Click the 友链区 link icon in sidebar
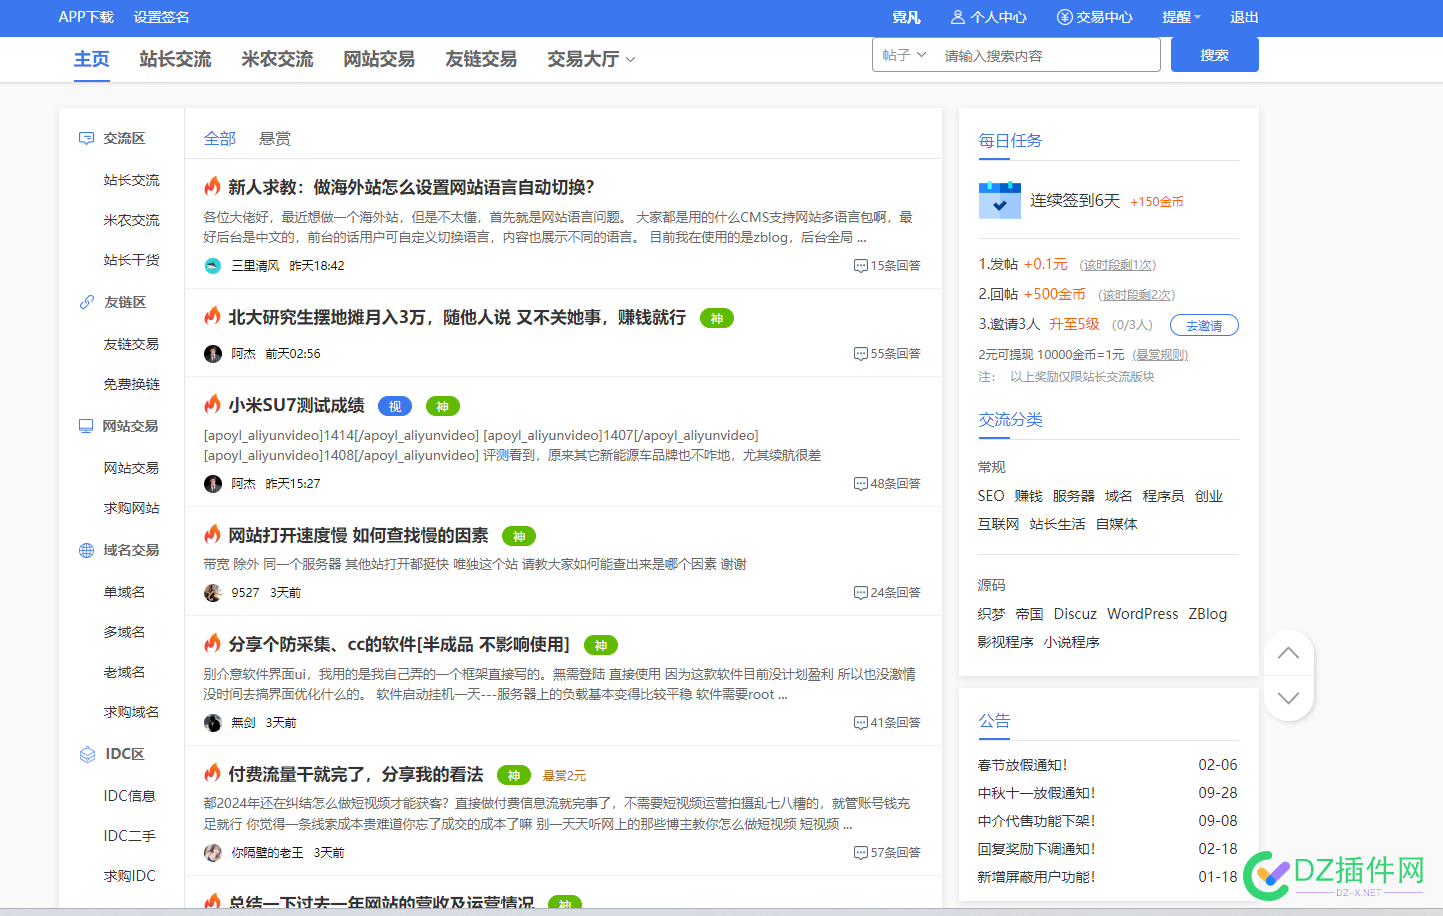 point(87,302)
